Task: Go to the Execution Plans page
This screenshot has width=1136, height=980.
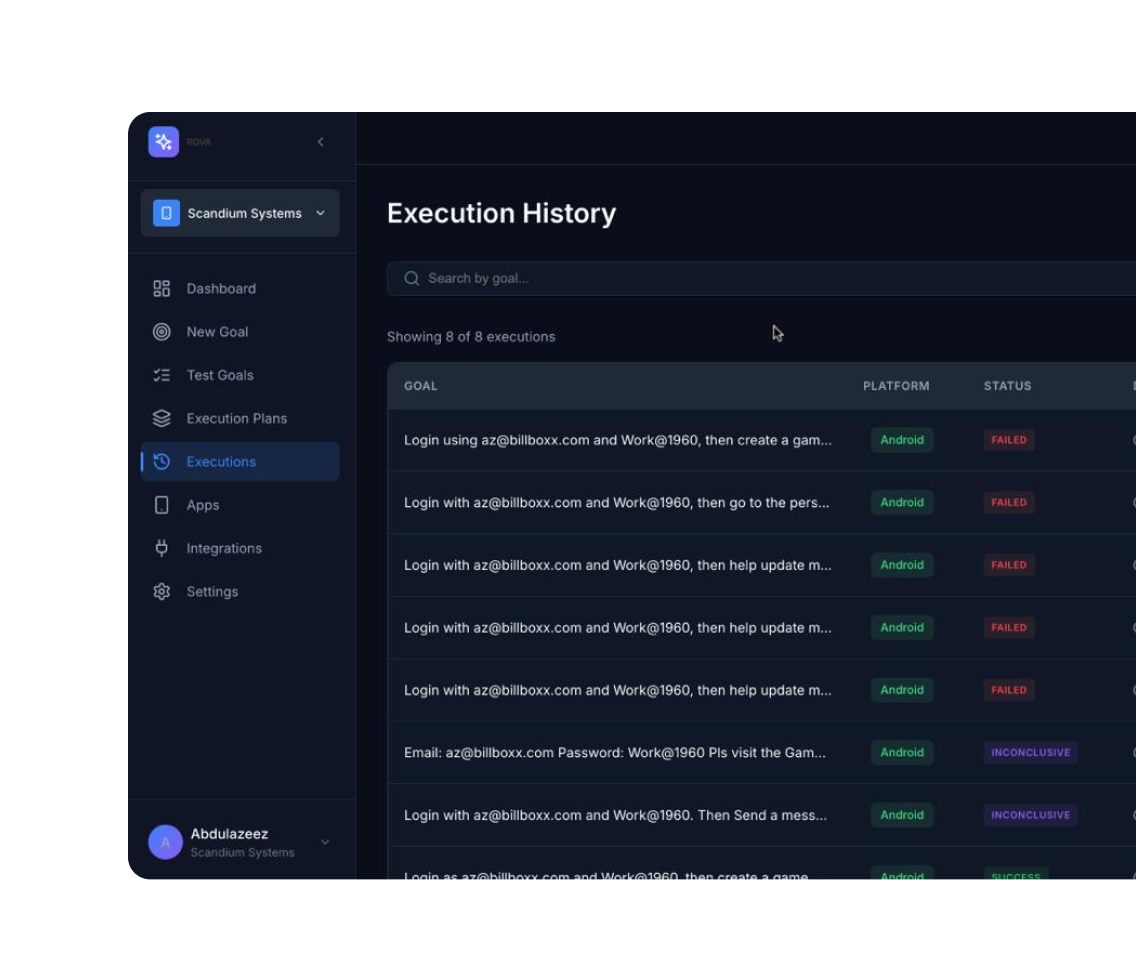Action: [x=236, y=418]
